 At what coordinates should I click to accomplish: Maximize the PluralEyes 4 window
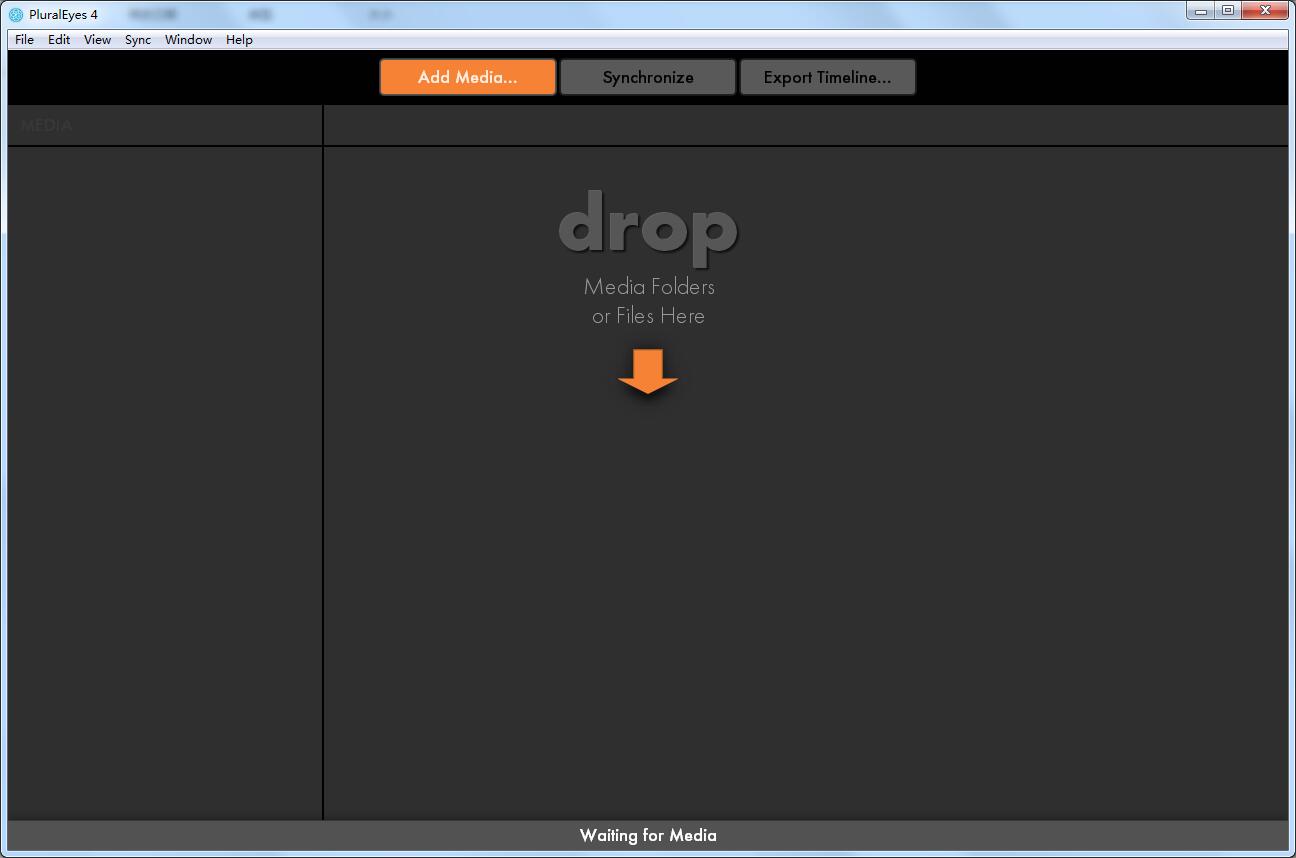(x=1228, y=11)
